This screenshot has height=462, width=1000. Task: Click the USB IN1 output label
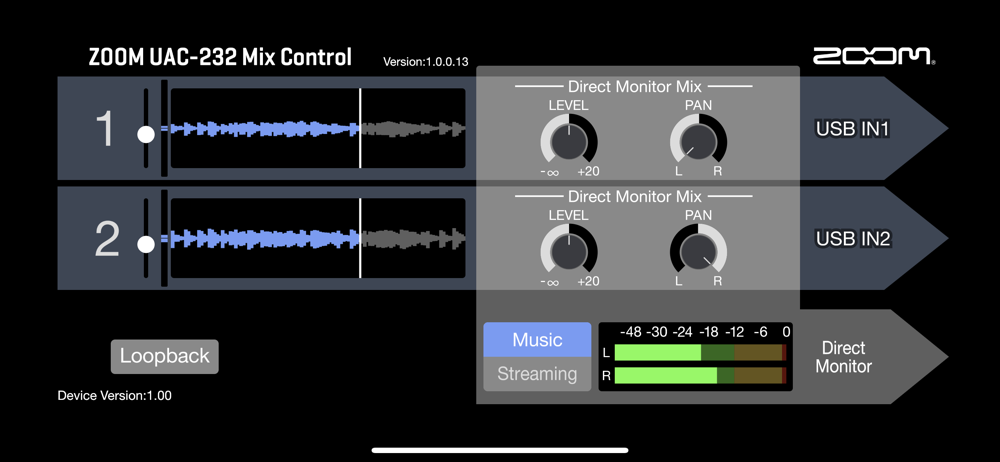(x=853, y=129)
